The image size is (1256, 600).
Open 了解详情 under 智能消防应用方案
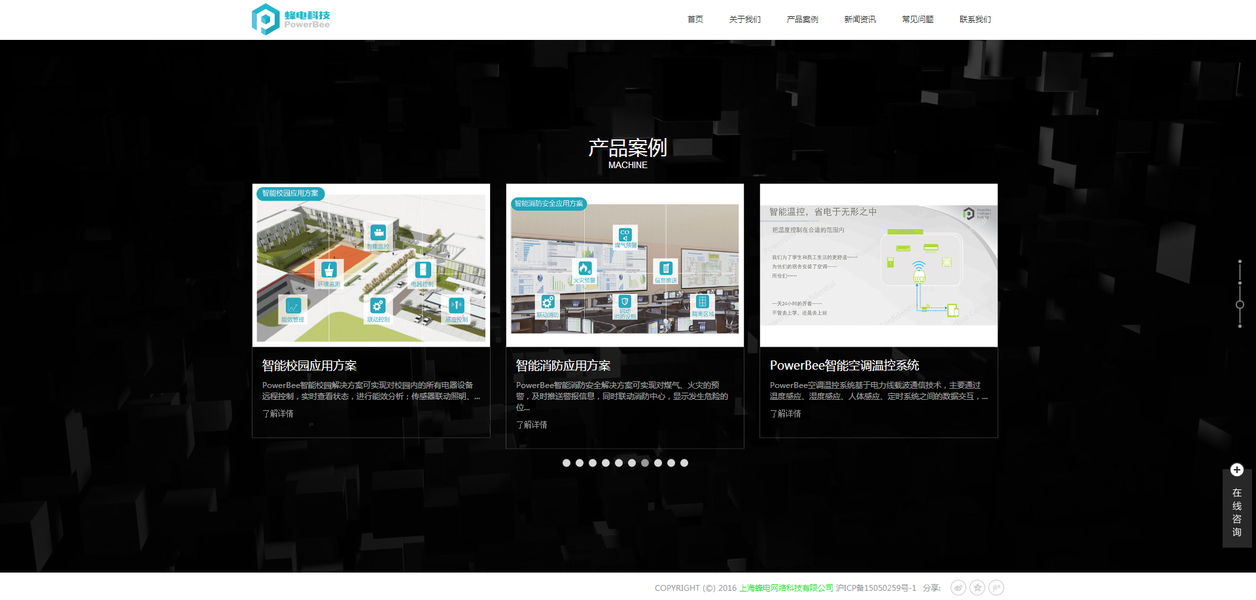click(x=532, y=425)
